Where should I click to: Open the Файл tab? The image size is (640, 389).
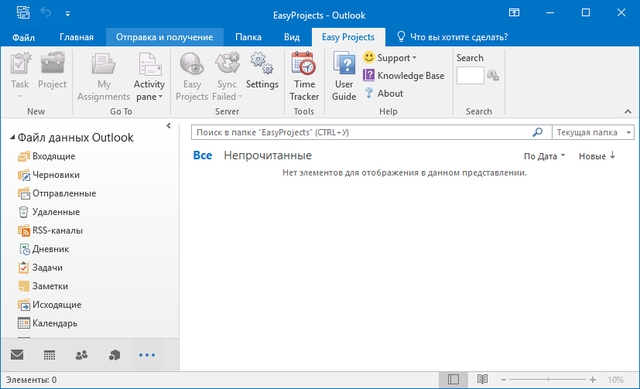pos(23,37)
